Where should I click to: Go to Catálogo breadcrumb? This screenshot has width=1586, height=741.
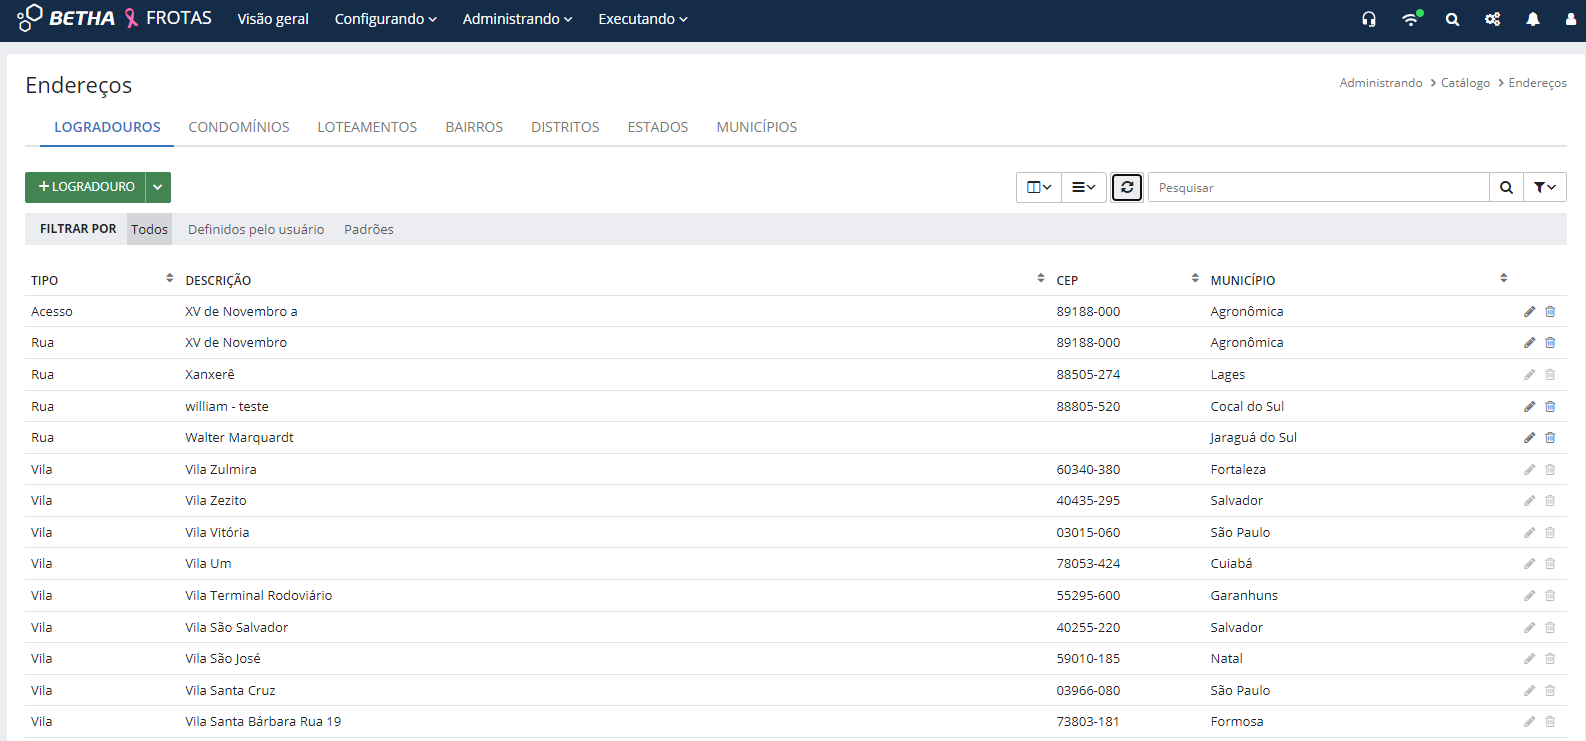click(x=1465, y=83)
